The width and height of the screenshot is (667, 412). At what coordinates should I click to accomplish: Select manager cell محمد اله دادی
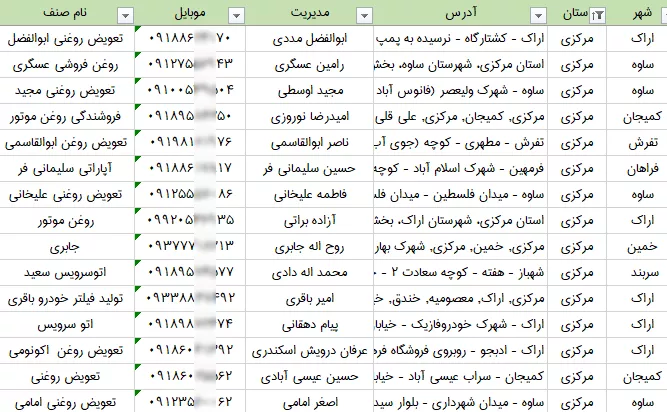tap(309, 273)
